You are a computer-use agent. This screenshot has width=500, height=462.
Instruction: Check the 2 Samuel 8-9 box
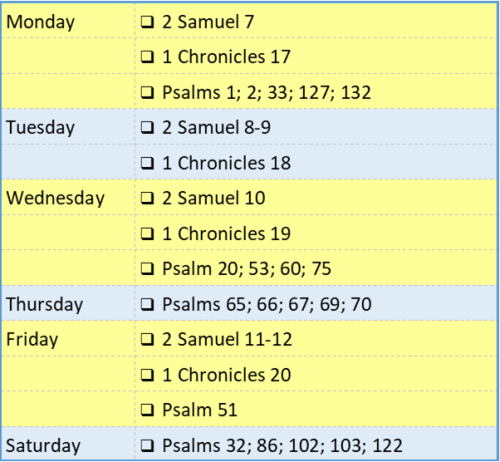coord(147,128)
